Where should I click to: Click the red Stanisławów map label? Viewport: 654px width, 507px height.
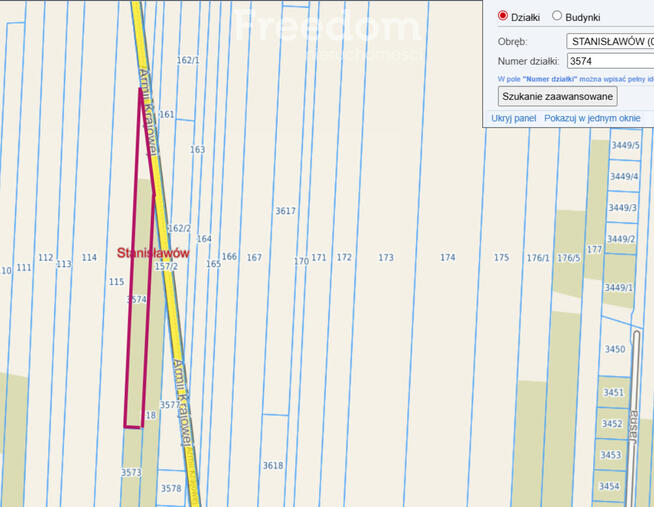[153, 253]
